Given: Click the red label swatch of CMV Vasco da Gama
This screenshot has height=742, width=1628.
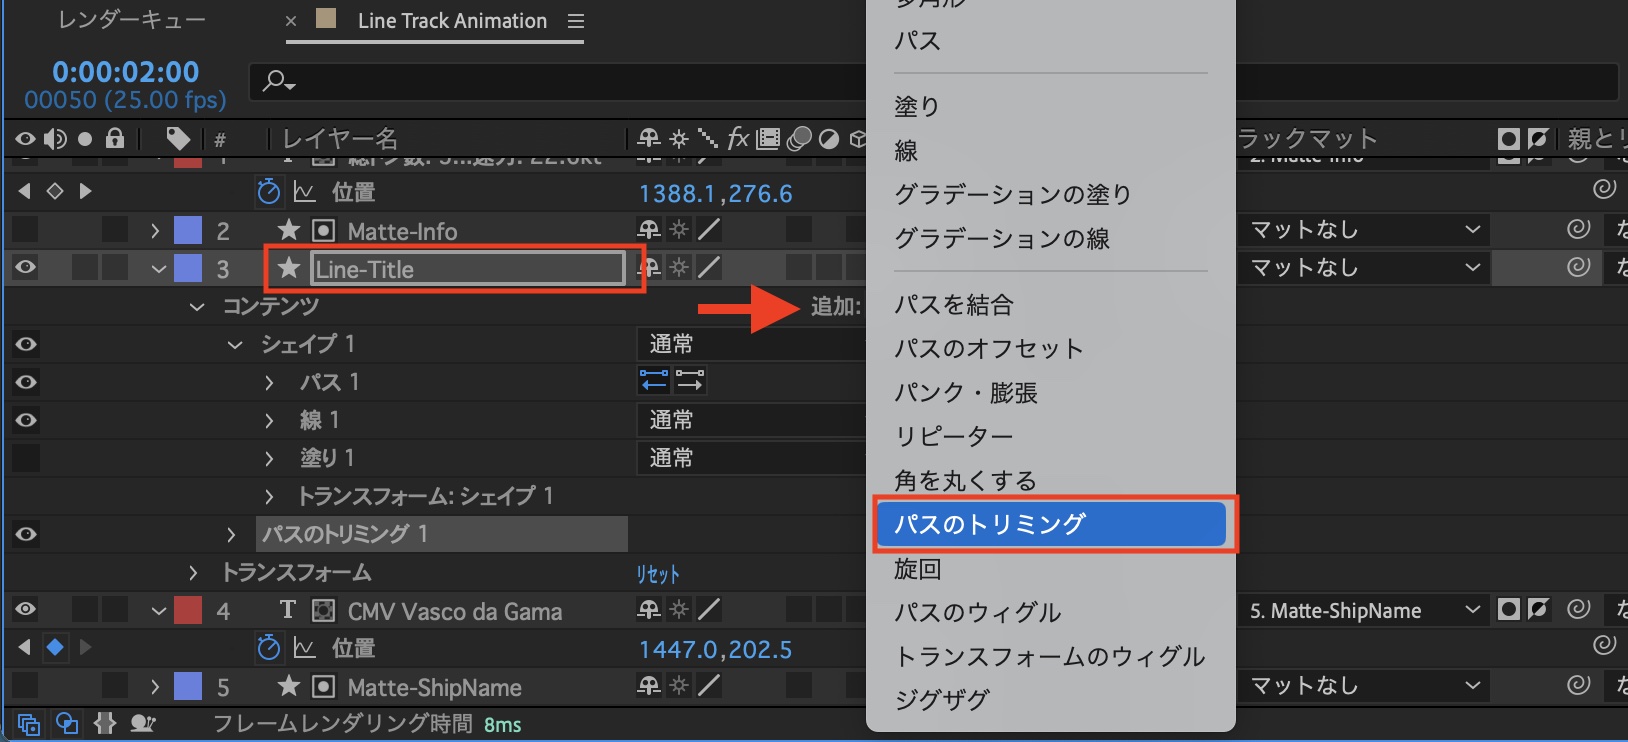Looking at the screenshot, I should (188, 610).
